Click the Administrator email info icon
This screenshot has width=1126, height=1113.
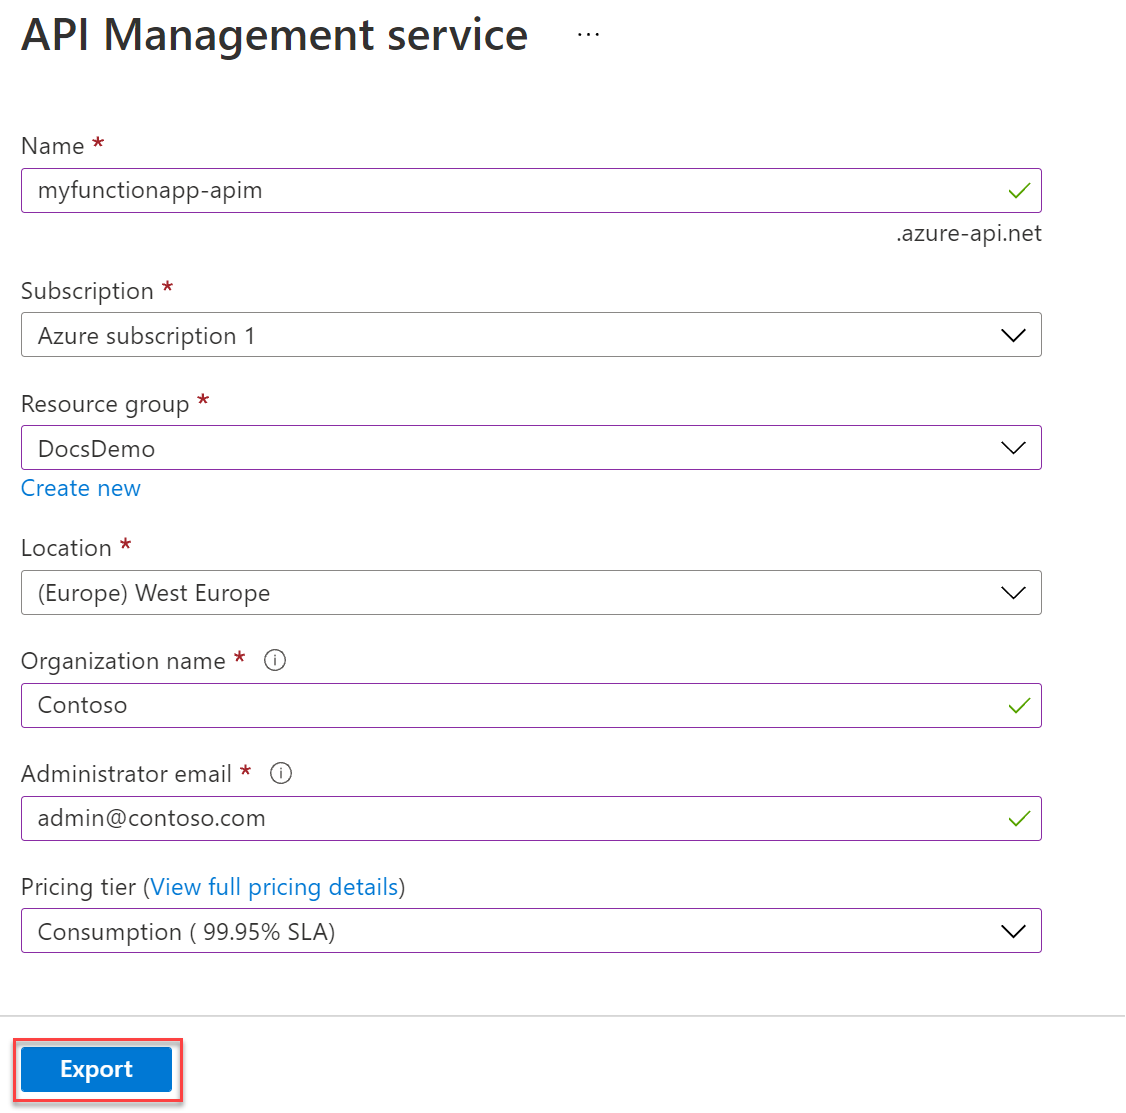pyautogui.click(x=281, y=773)
